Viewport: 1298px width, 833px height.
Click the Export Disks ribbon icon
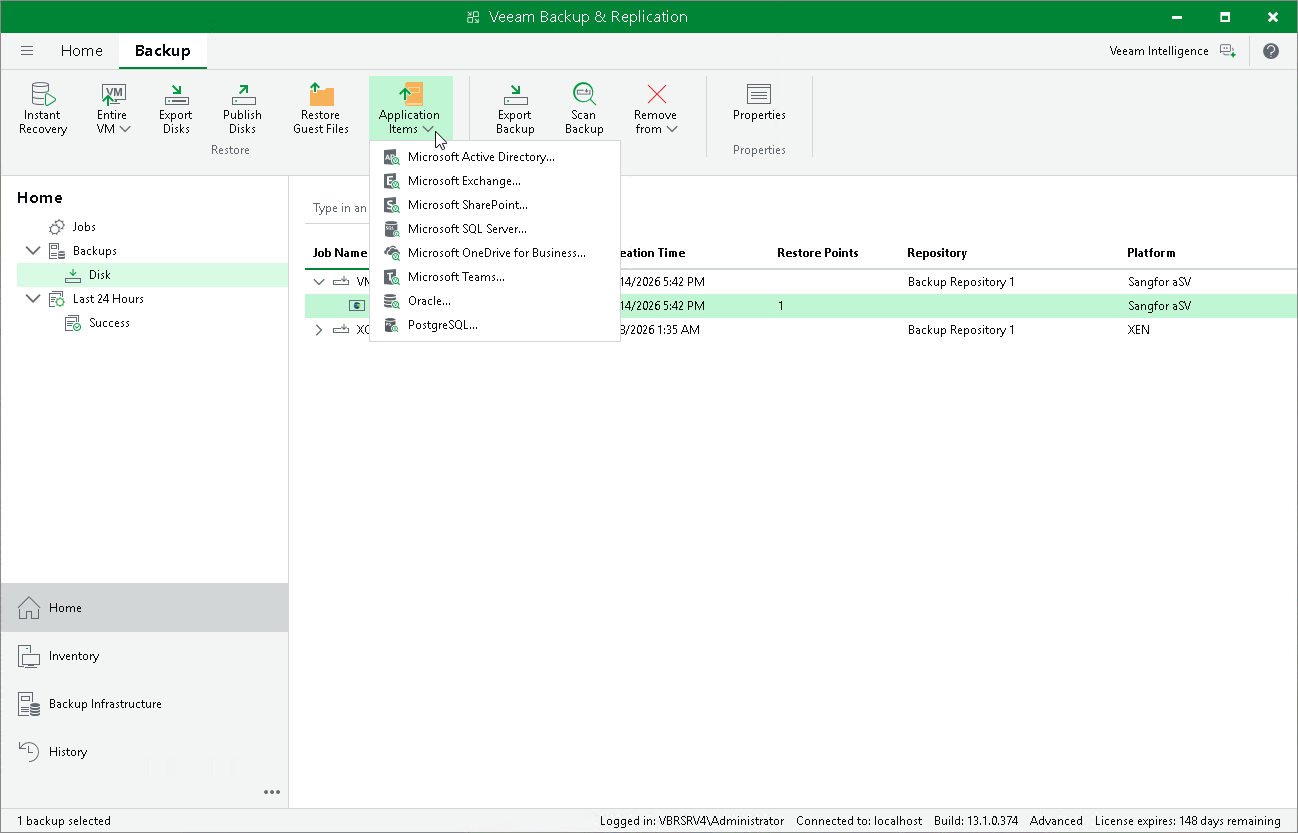tap(176, 108)
